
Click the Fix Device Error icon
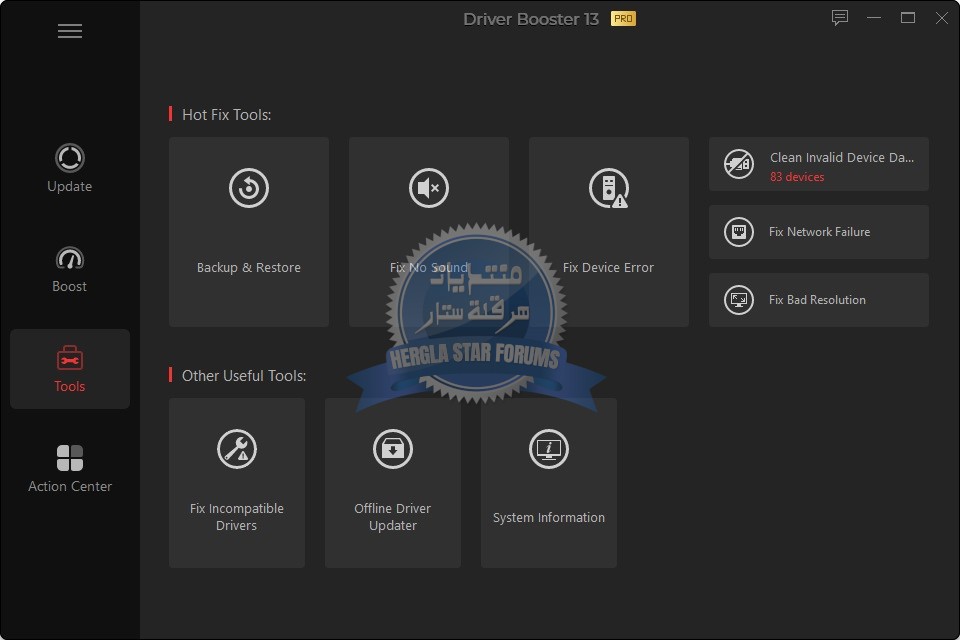(x=608, y=188)
